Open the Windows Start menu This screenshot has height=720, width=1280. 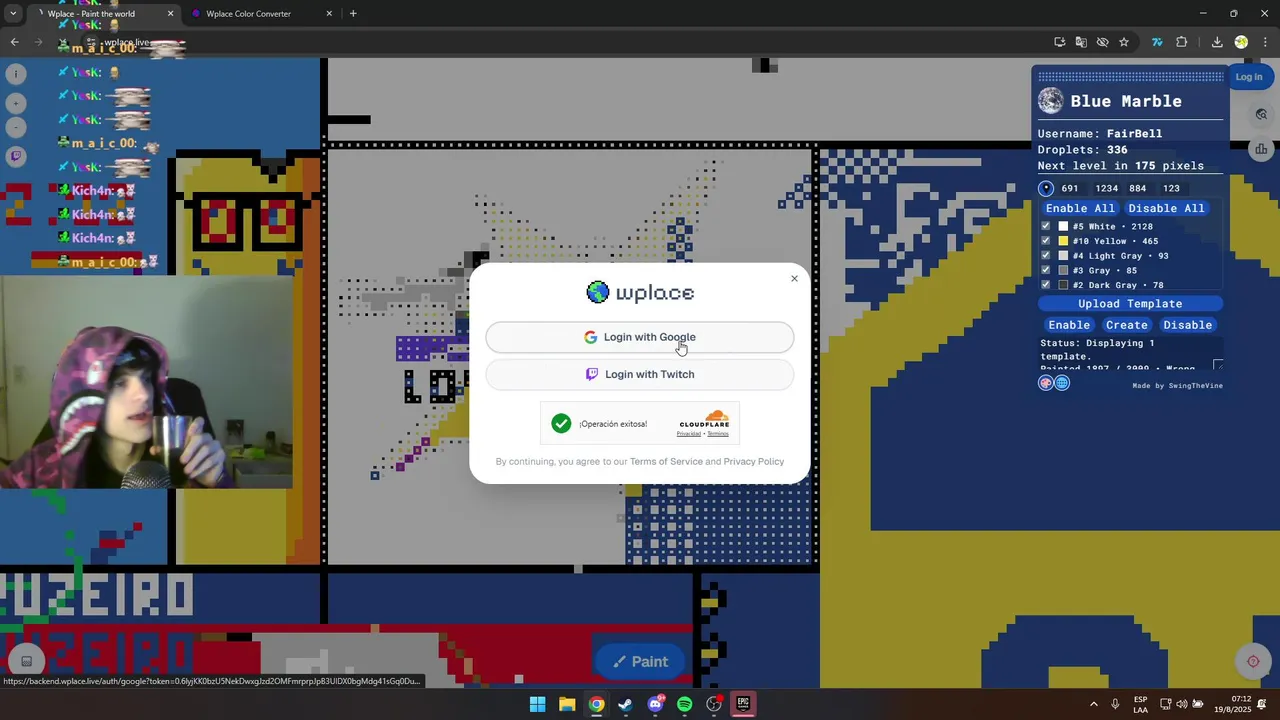pyautogui.click(x=537, y=704)
